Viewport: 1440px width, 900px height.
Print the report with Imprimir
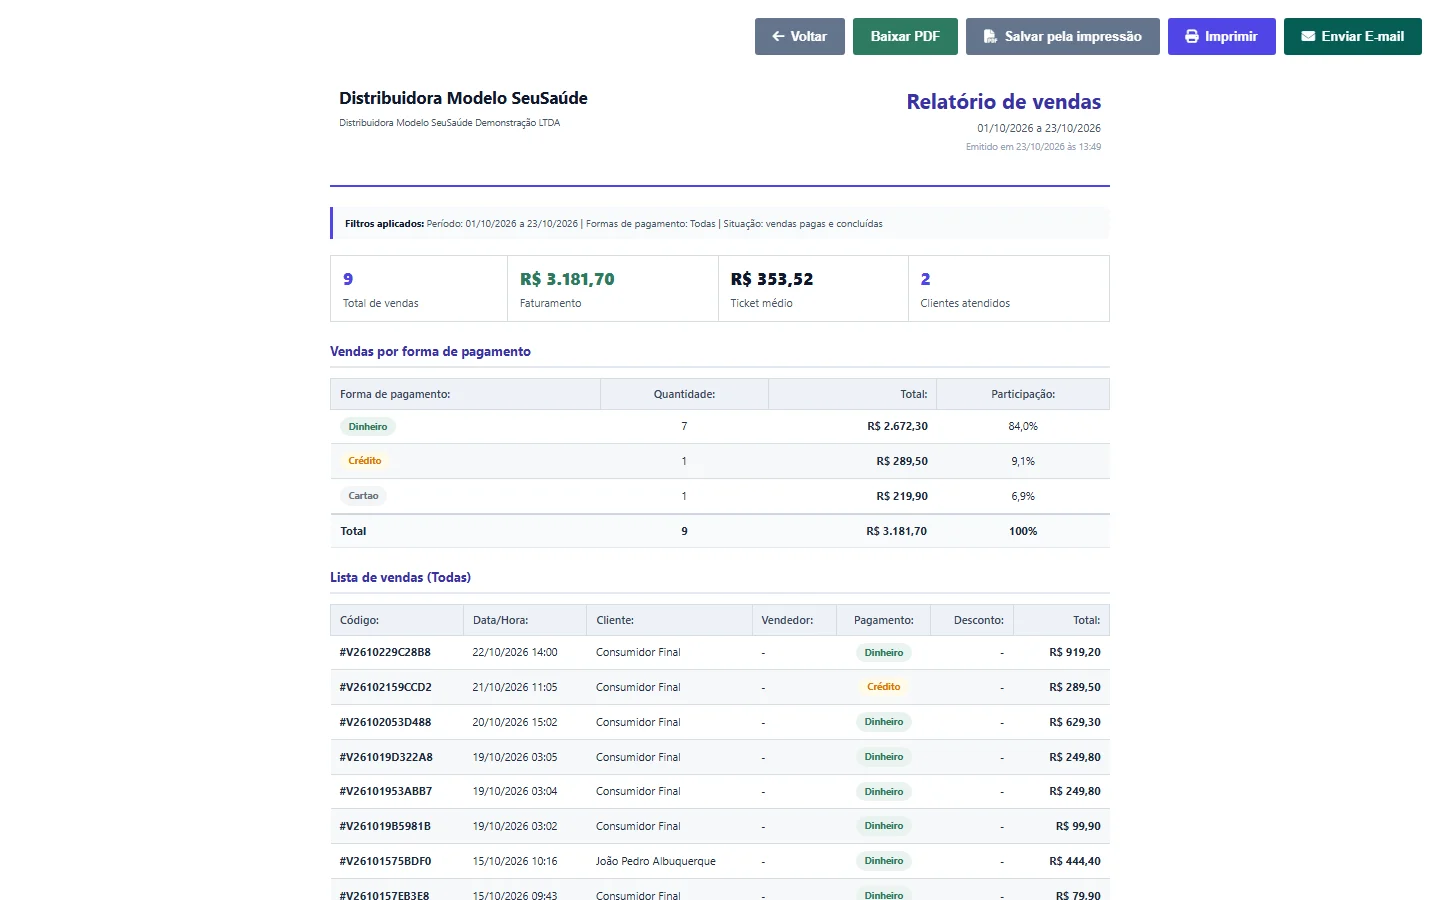pos(1222,36)
